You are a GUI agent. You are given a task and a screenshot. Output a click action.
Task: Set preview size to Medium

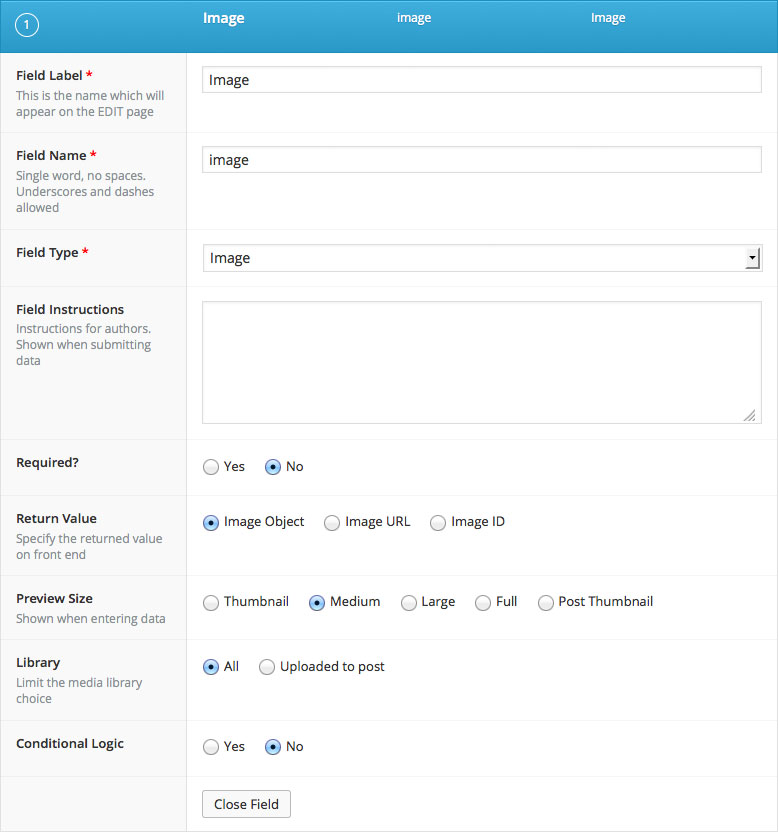[x=317, y=603]
